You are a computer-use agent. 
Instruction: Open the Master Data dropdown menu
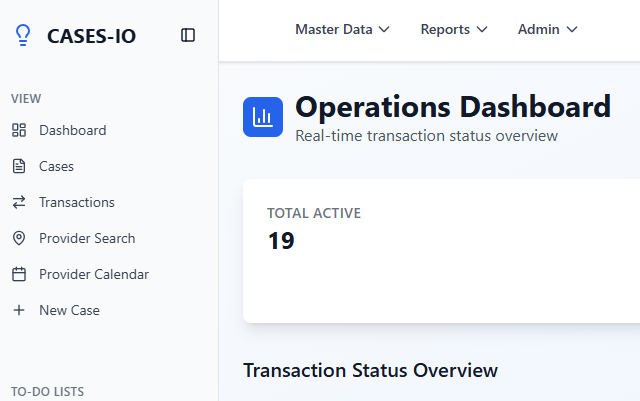point(342,29)
